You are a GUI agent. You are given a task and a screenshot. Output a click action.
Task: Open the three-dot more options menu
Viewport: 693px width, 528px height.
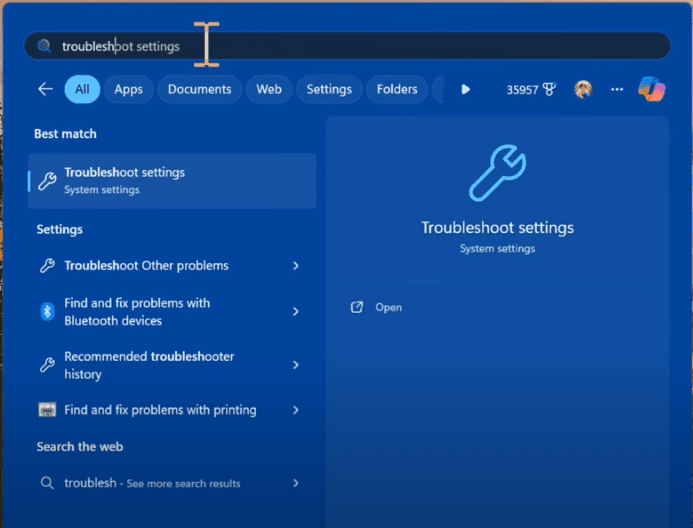[x=617, y=90]
